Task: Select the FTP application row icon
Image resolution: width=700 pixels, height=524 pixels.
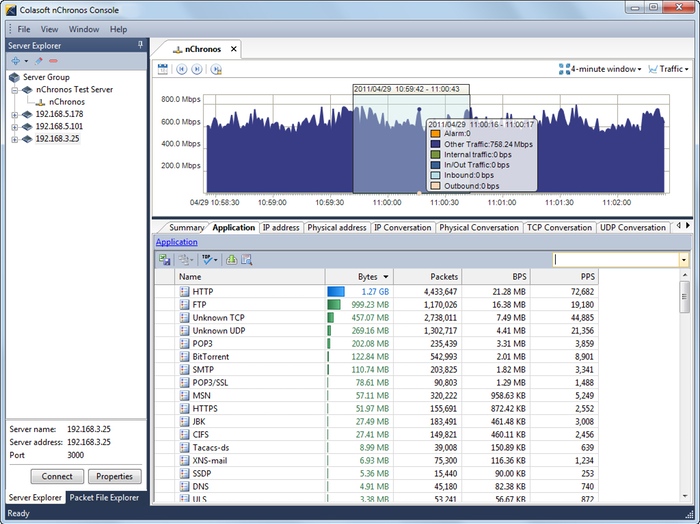Action: point(184,304)
